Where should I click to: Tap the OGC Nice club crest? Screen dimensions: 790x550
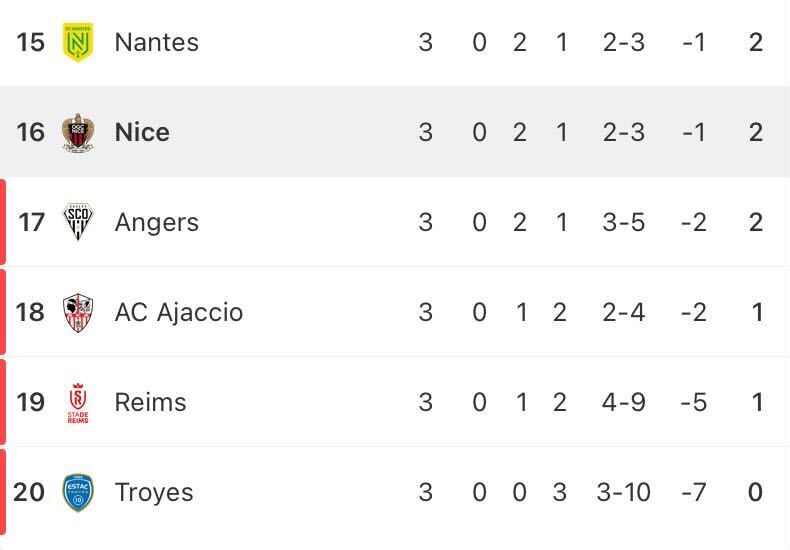(78, 132)
